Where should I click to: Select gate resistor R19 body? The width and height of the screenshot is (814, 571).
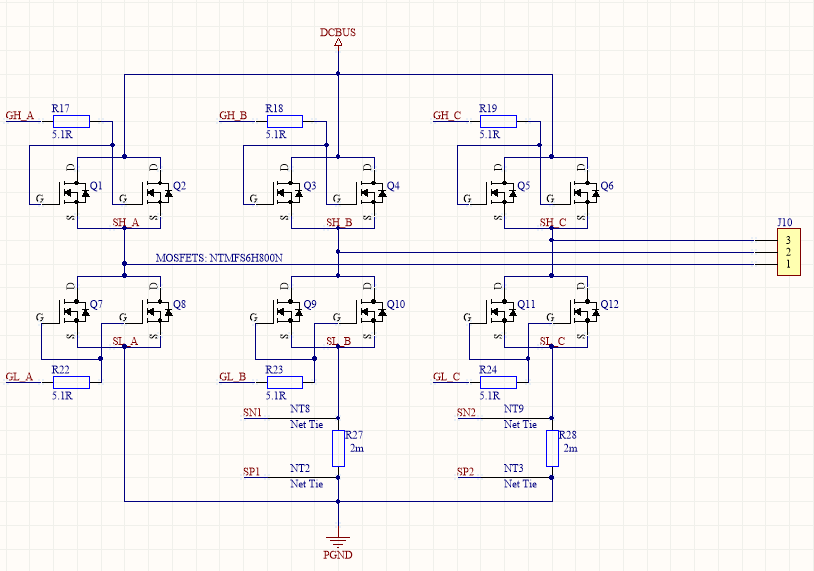click(x=498, y=121)
